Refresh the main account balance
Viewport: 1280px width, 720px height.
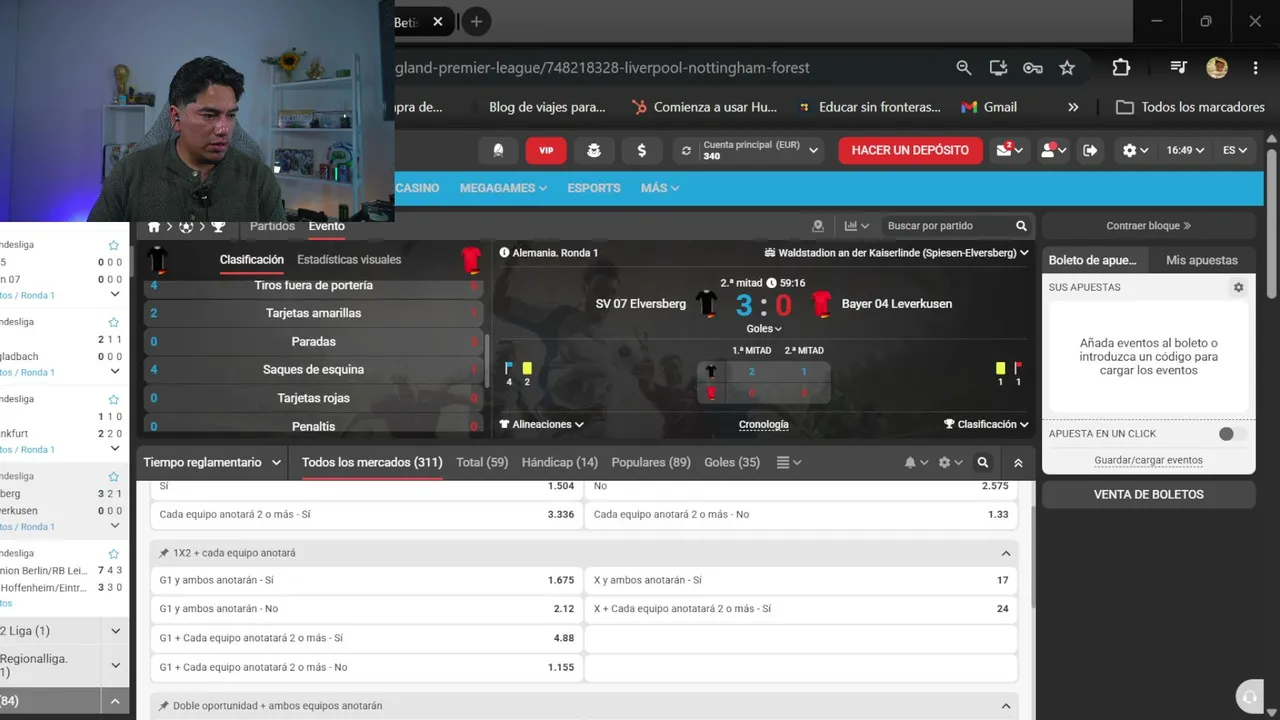[x=686, y=151]
